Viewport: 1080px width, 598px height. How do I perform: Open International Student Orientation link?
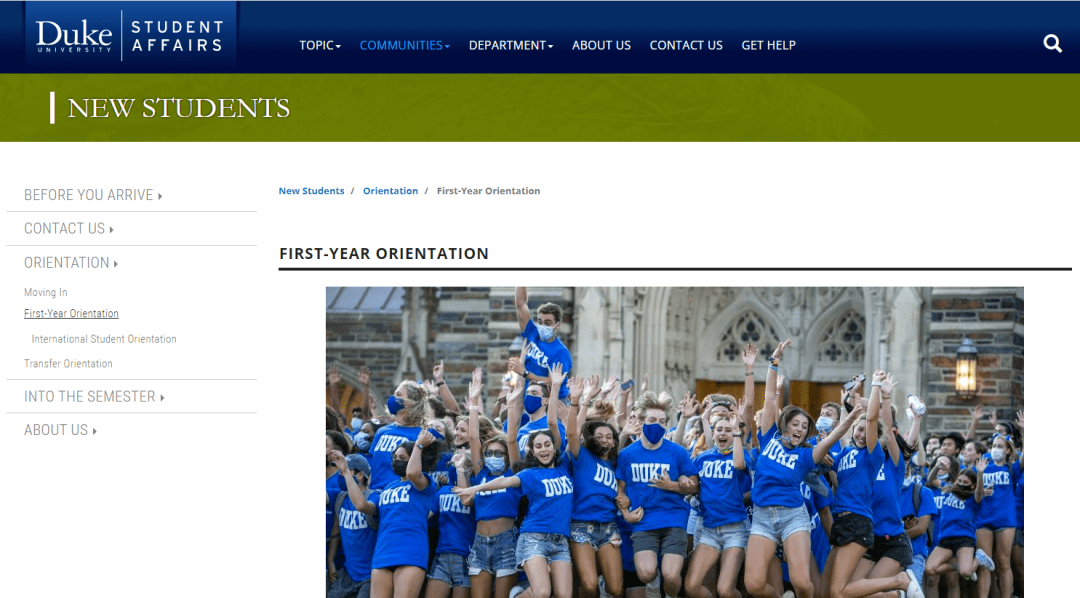tap(104, 339)
